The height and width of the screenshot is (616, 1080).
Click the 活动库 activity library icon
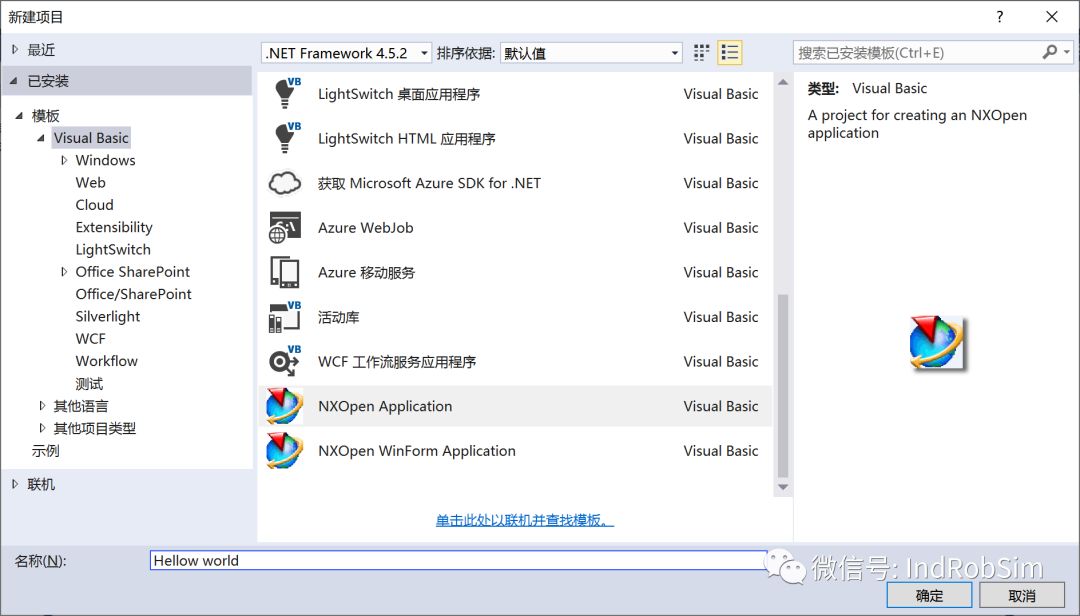pyautogui.click(x=284, y=317)
